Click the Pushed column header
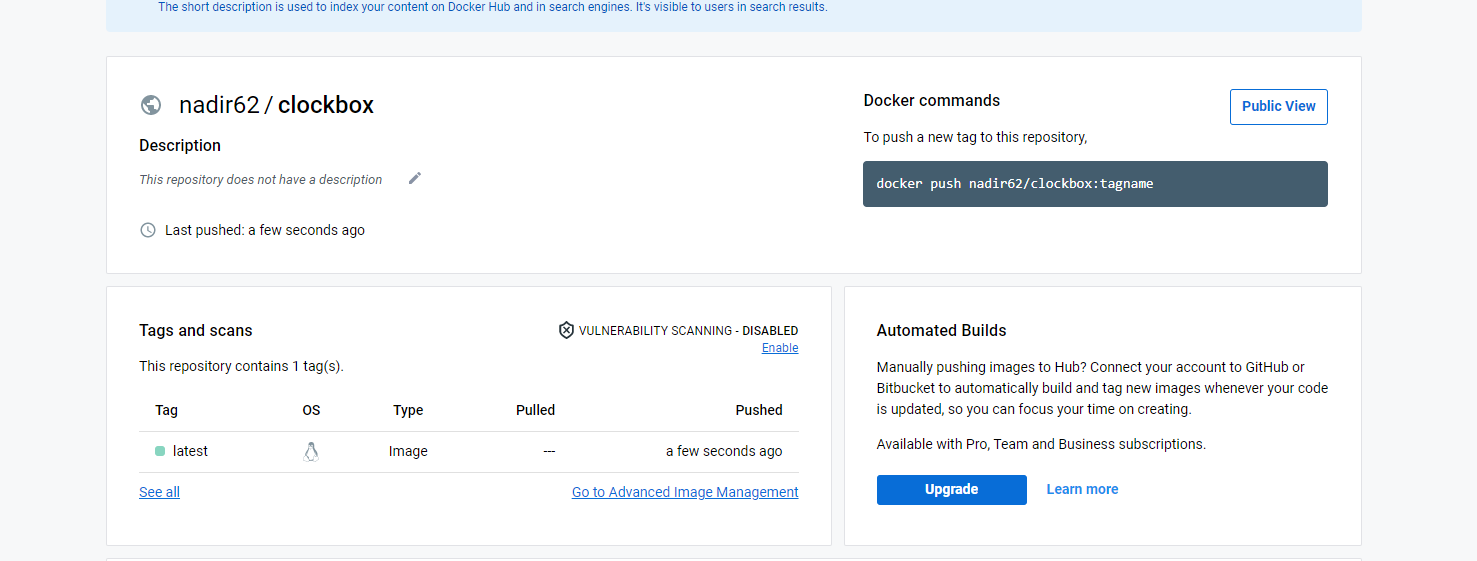Viewport: 1477px width, 561px height. pos(759,410)
